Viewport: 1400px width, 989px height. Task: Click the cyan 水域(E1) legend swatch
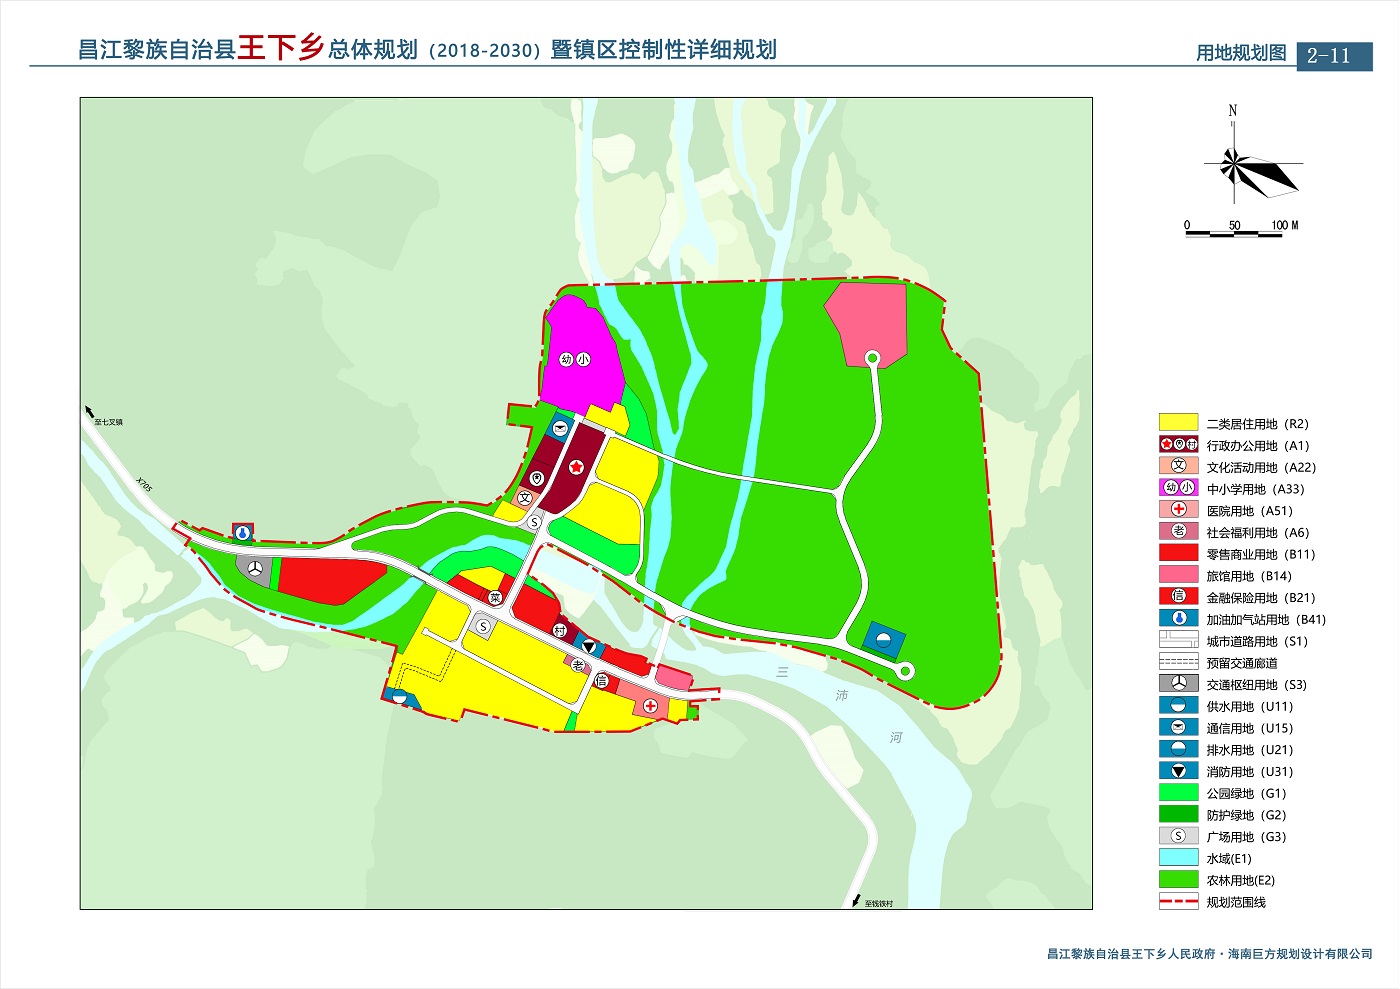pyautogui.click(x=1178, y=858)
